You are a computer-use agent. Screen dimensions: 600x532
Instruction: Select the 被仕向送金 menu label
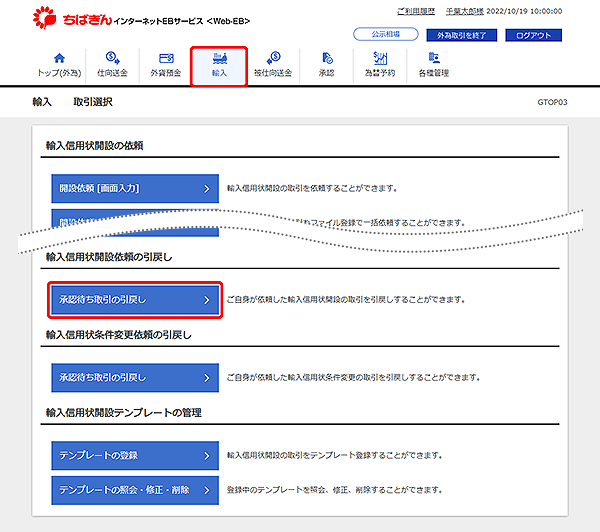click(273, 73)
